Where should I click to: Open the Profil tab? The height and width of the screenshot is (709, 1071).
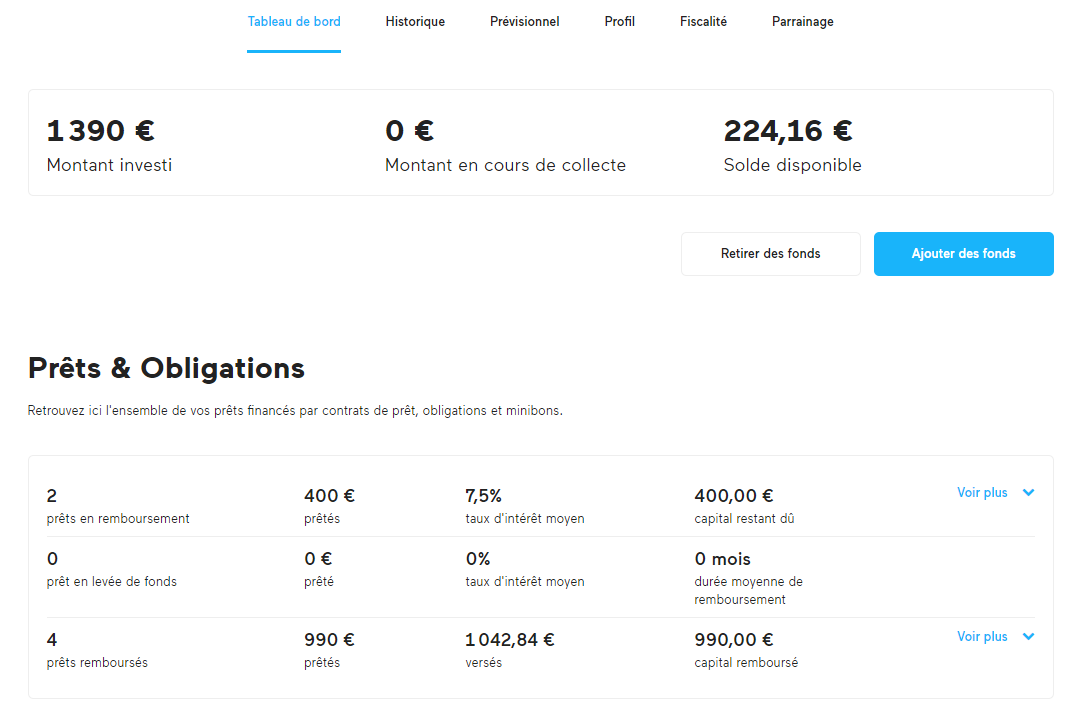(x=620, y=22)
